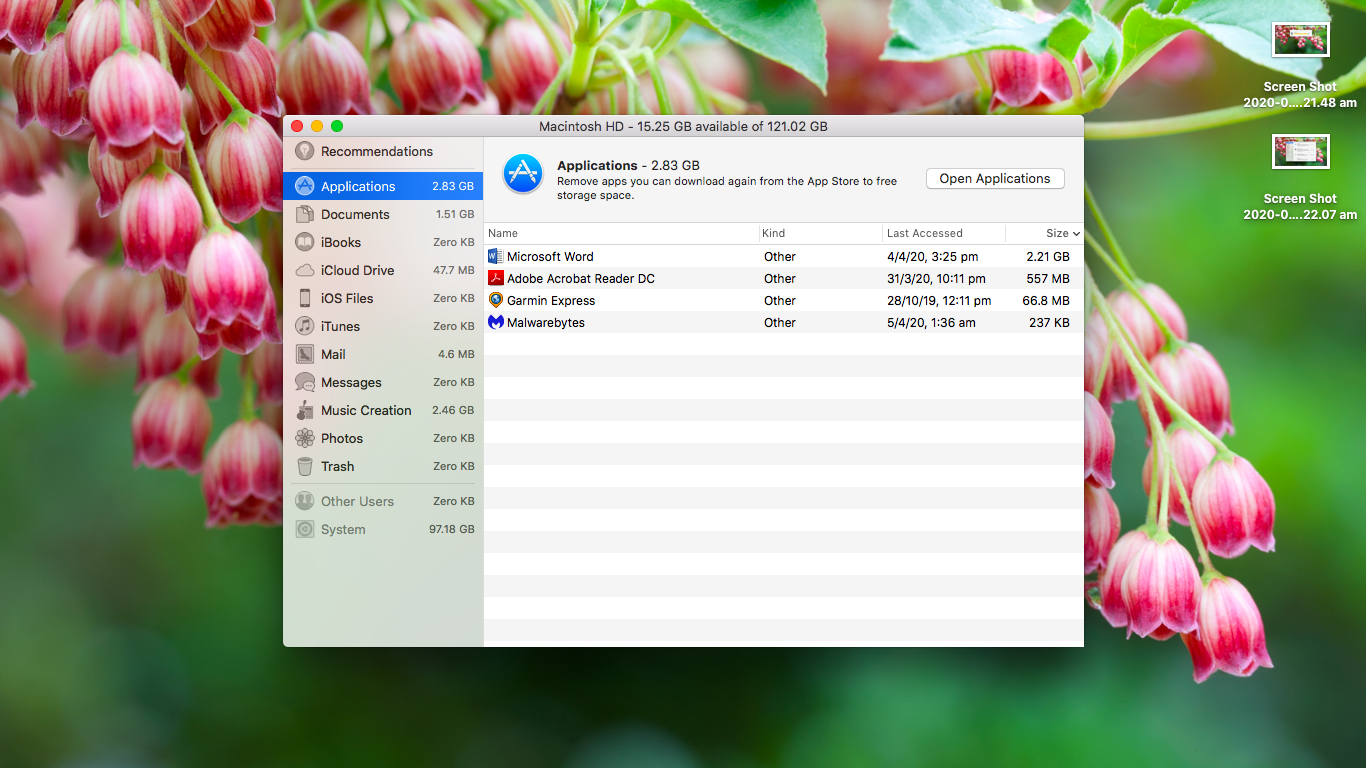This screenshot has width=1366, height=768.
Task: Select the iOS Files phone icon
Action: [305, 298]
